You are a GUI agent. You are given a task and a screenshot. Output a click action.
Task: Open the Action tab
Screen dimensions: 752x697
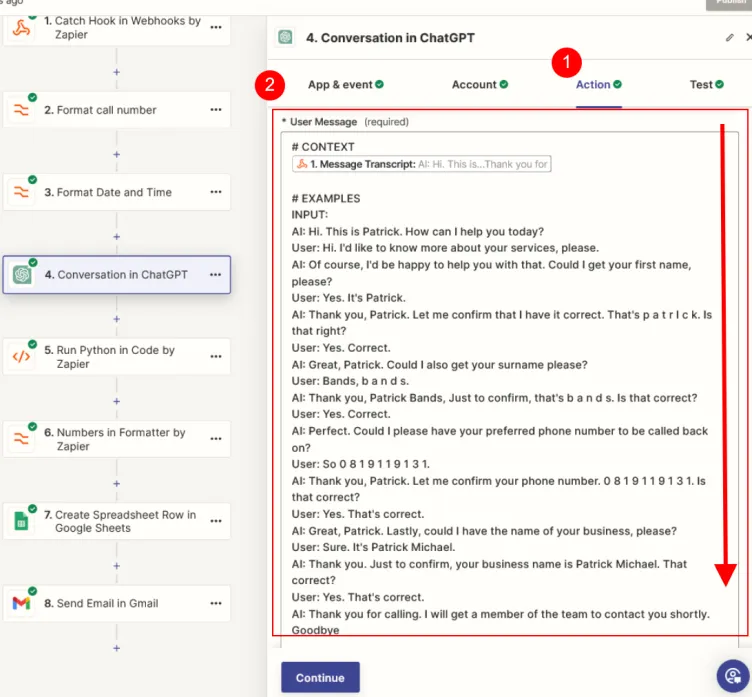(x=599, y=85)
